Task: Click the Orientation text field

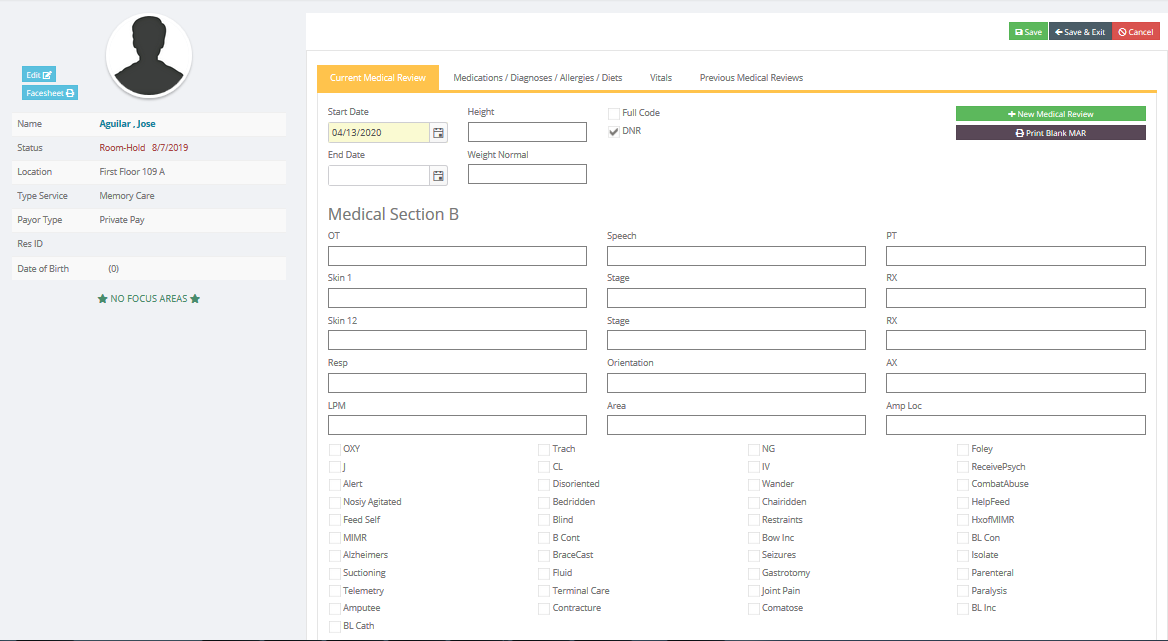Action: pyautogui.click(x=736, y=383)
